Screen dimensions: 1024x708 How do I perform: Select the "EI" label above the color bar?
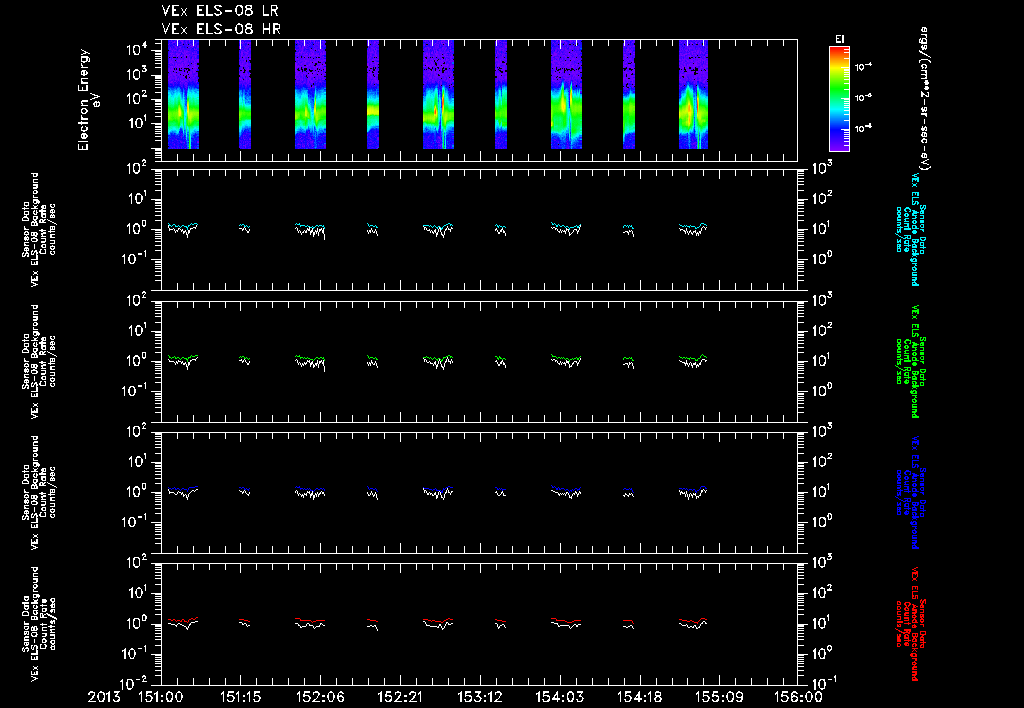(x=840, y=39)
